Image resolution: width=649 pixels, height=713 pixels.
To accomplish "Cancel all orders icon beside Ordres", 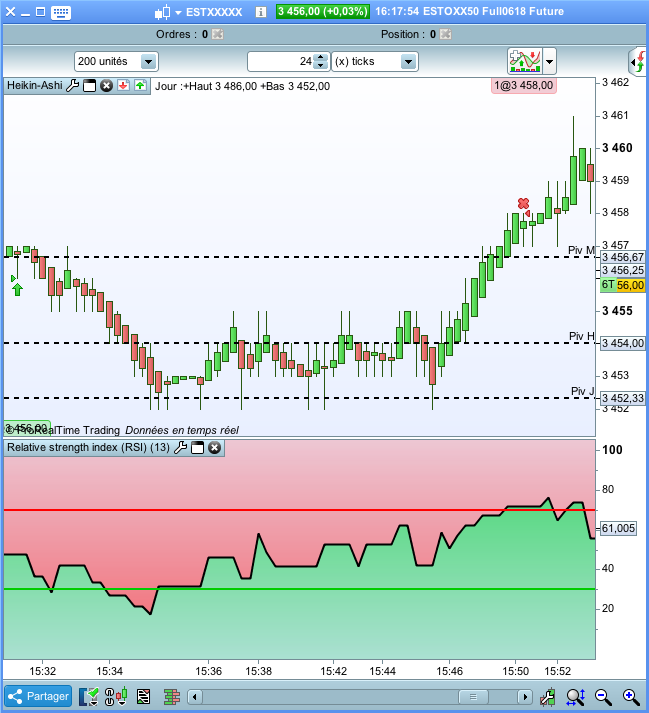I will (x=218, y=34).
